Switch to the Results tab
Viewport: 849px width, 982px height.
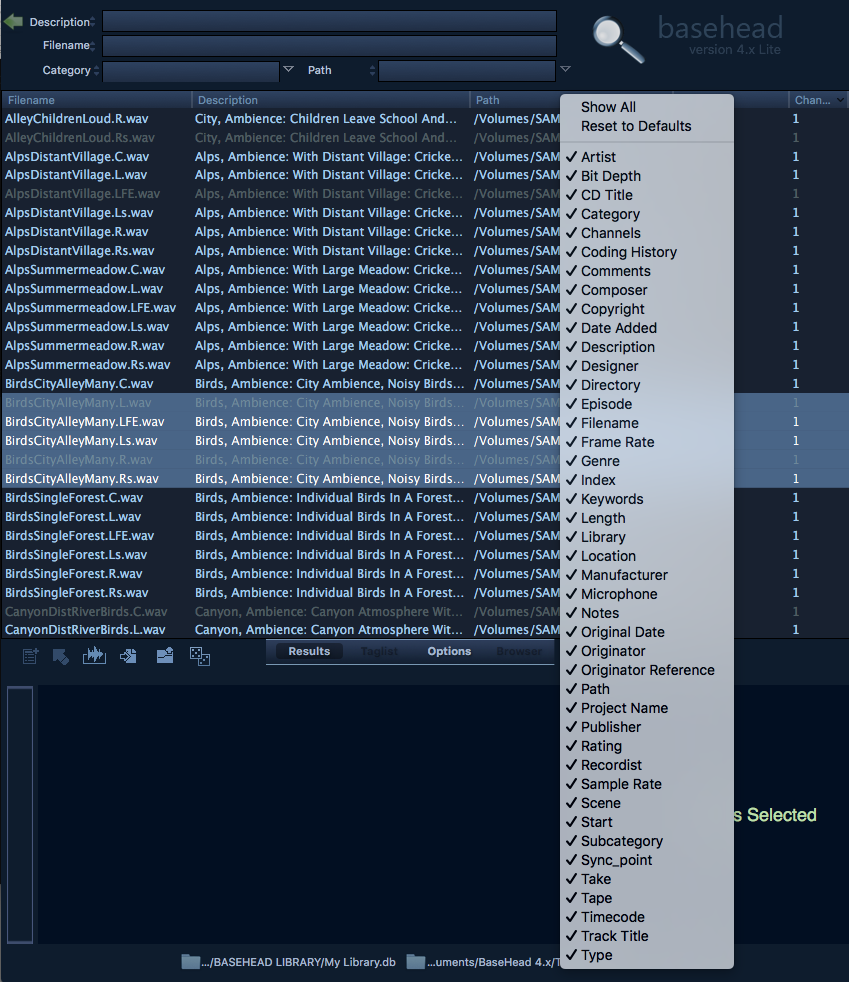309,651
